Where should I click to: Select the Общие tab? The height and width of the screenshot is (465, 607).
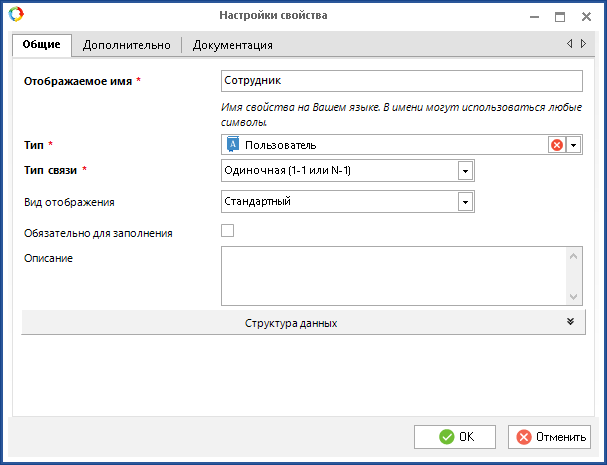coord(42,45)
